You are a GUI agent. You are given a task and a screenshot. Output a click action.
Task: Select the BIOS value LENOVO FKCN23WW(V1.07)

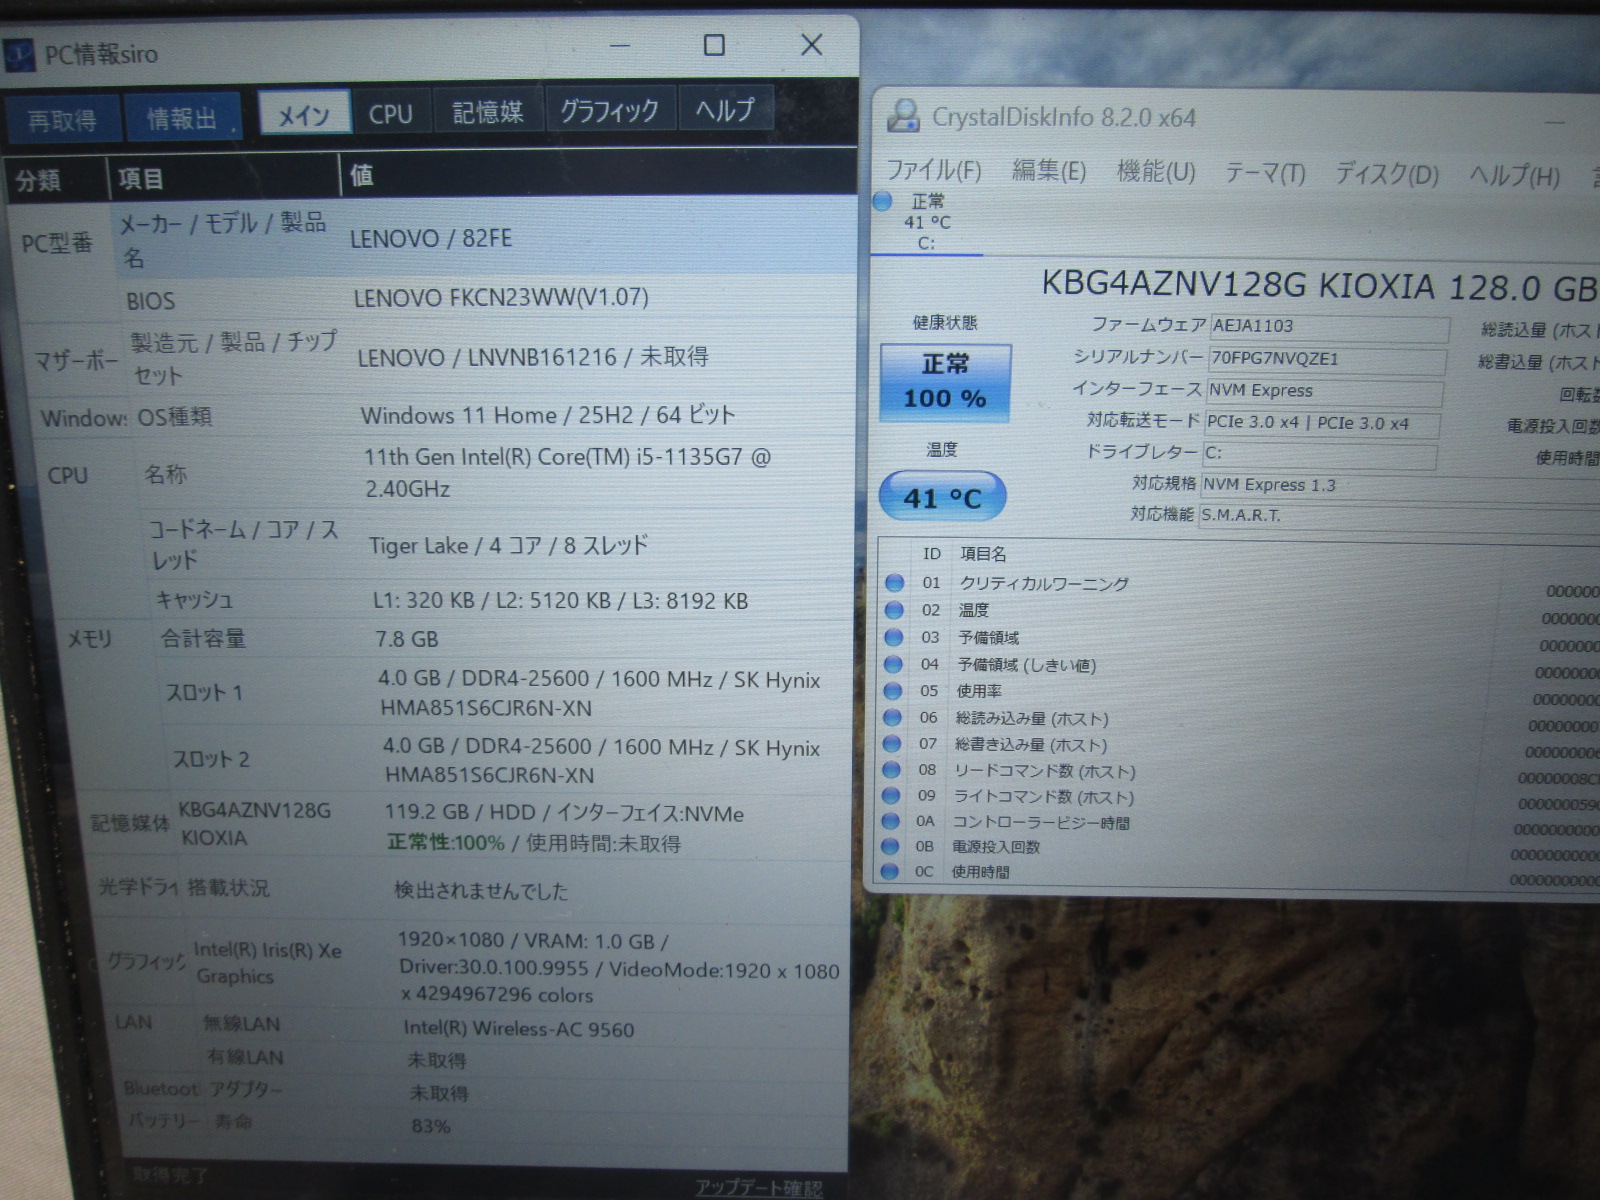[501, 298]
